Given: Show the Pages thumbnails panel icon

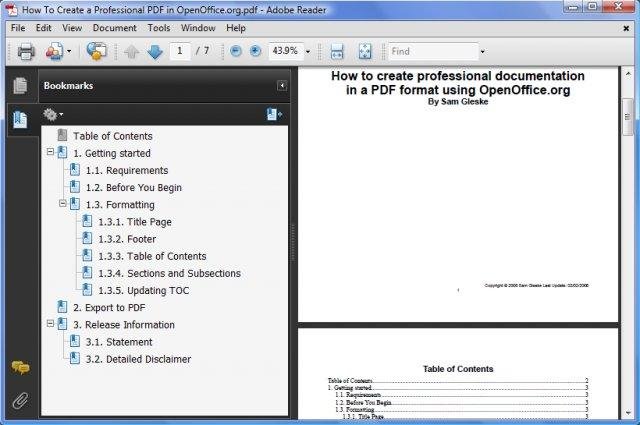Looking at the screenshot, I should 20,86.
